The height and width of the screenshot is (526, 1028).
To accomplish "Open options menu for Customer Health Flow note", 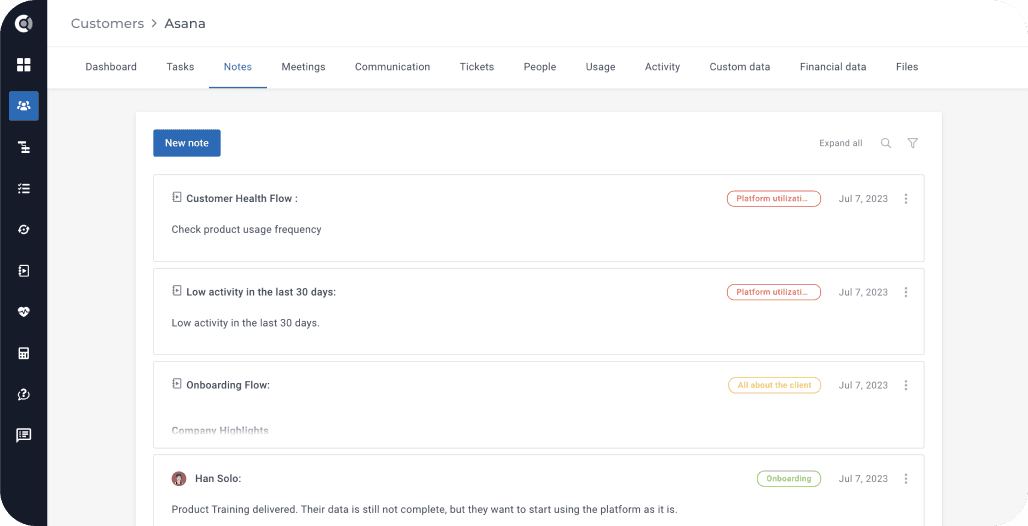I will [906, 199].
